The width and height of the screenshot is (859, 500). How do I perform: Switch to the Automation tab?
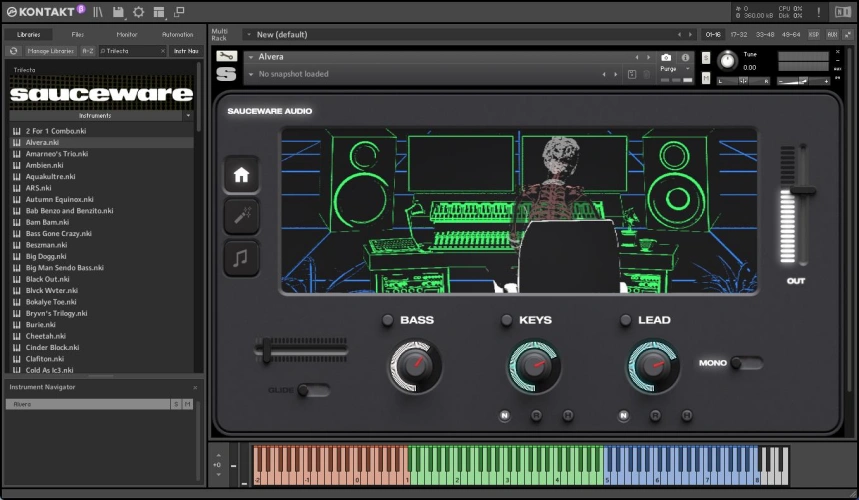coord(177,34)
